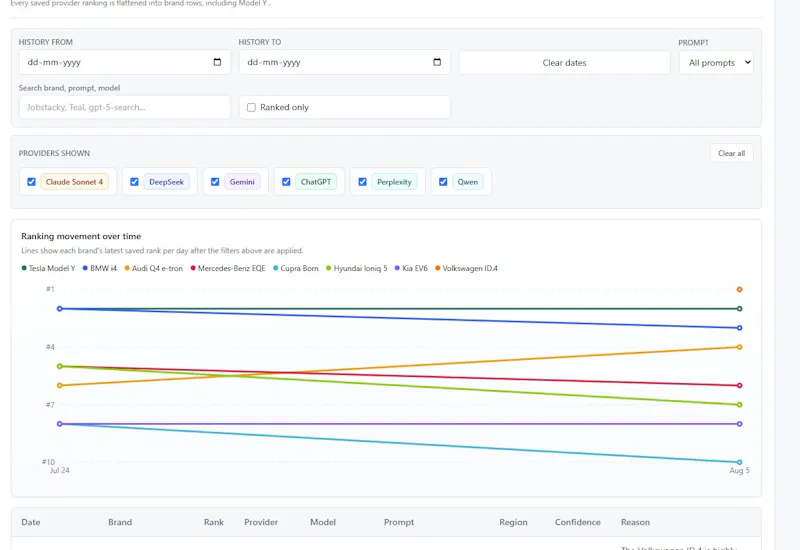
Task: Uncheck the Perplexity provider checkbox
Action: [362, 182]
